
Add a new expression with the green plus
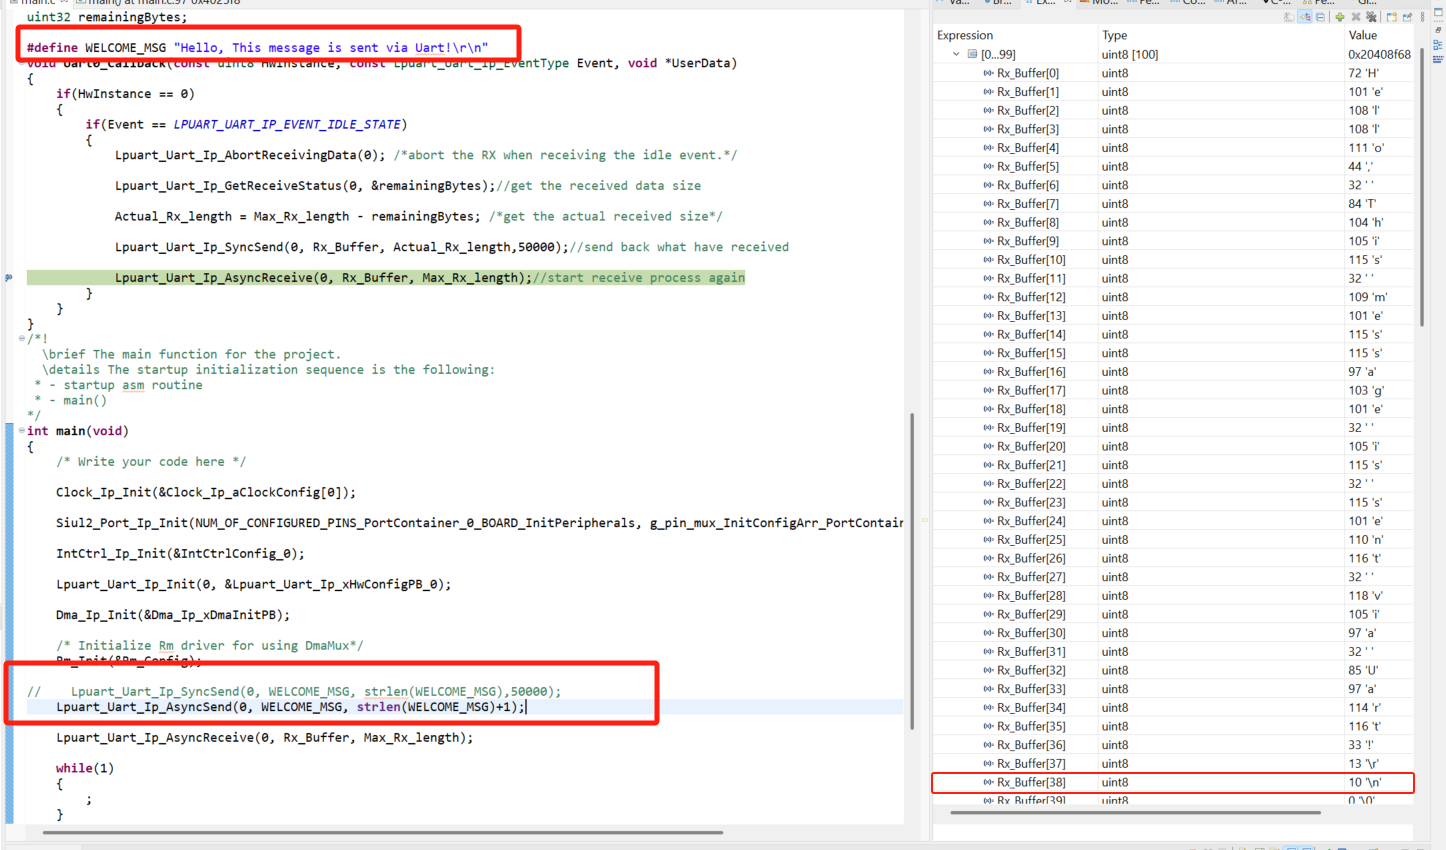[x=1340, y=17]
